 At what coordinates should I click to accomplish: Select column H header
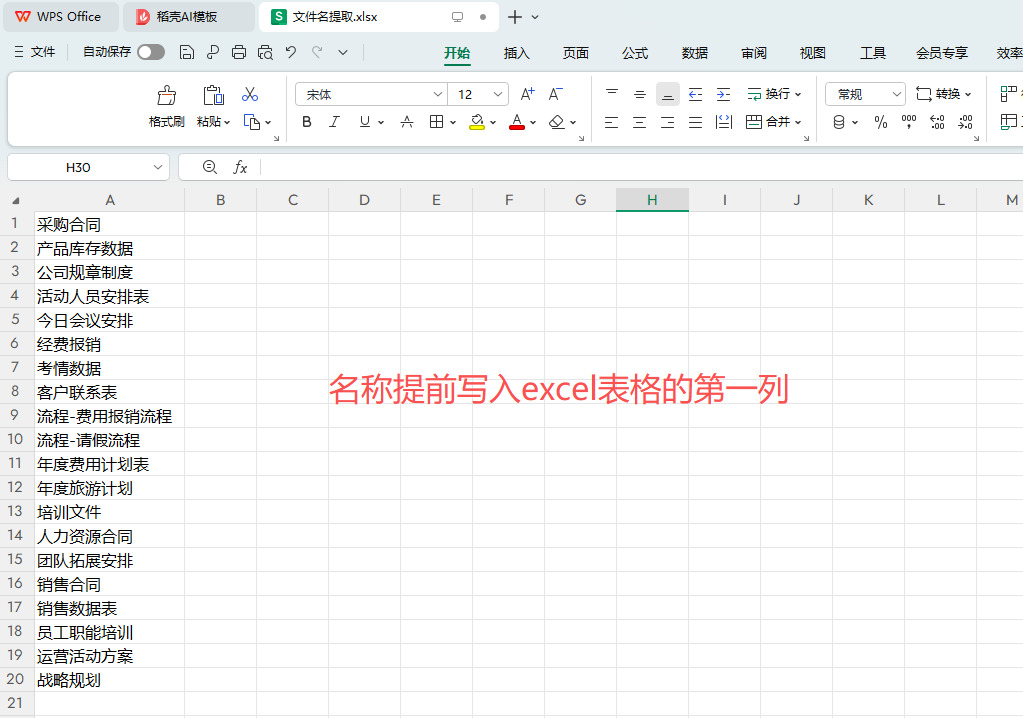pyautogui.click(x=652, y=200)
